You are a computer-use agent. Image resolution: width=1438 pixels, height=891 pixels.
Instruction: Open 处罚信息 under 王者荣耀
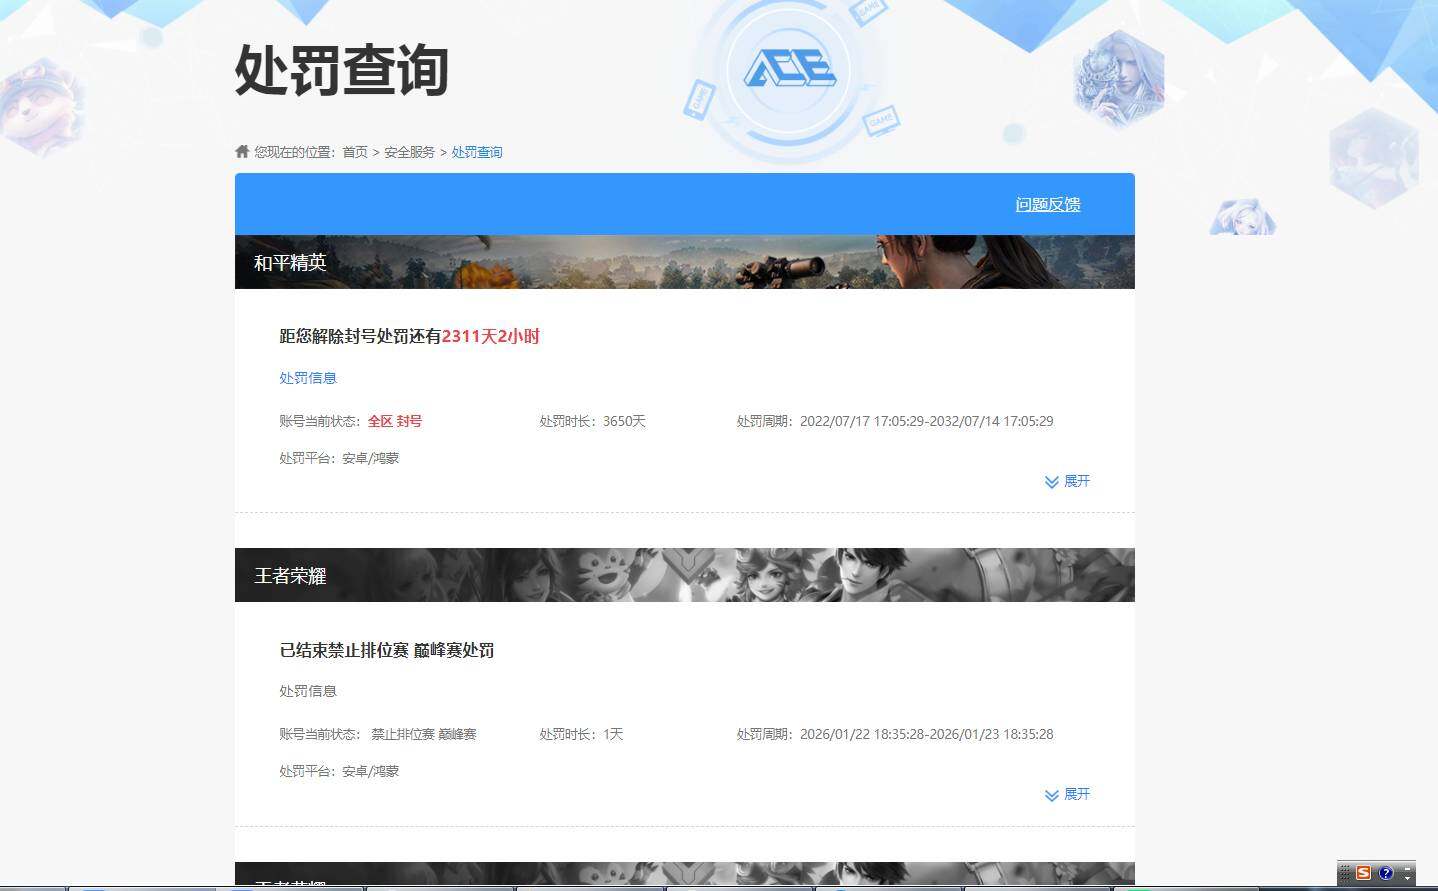pyautogui.click(x=307, y=690)
